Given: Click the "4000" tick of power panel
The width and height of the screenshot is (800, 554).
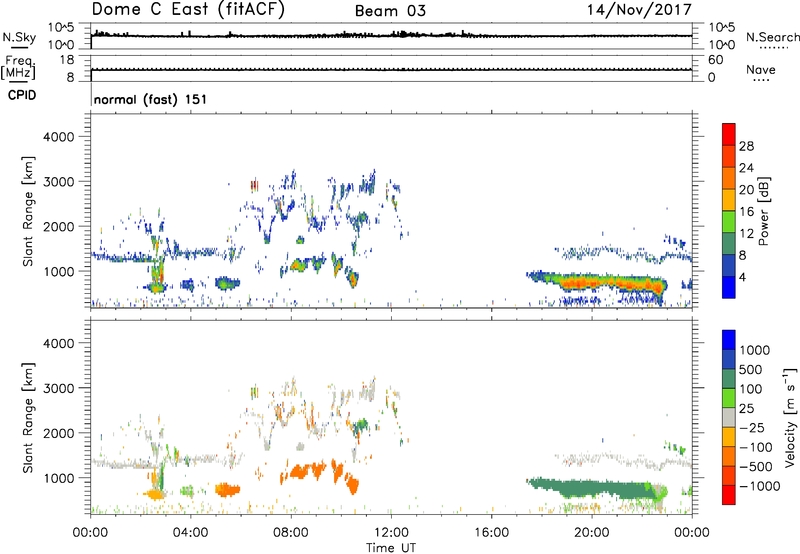Looking at the screenshot, I should point(58,137).
